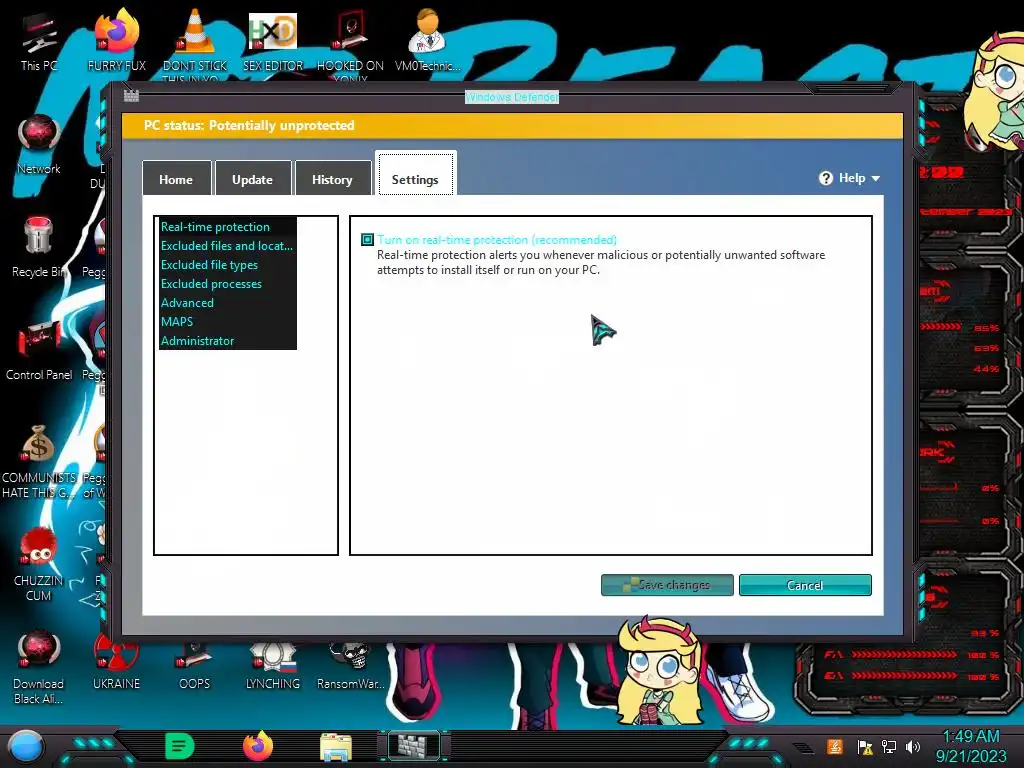Open the Advanced settings section

tap(187, 302)
